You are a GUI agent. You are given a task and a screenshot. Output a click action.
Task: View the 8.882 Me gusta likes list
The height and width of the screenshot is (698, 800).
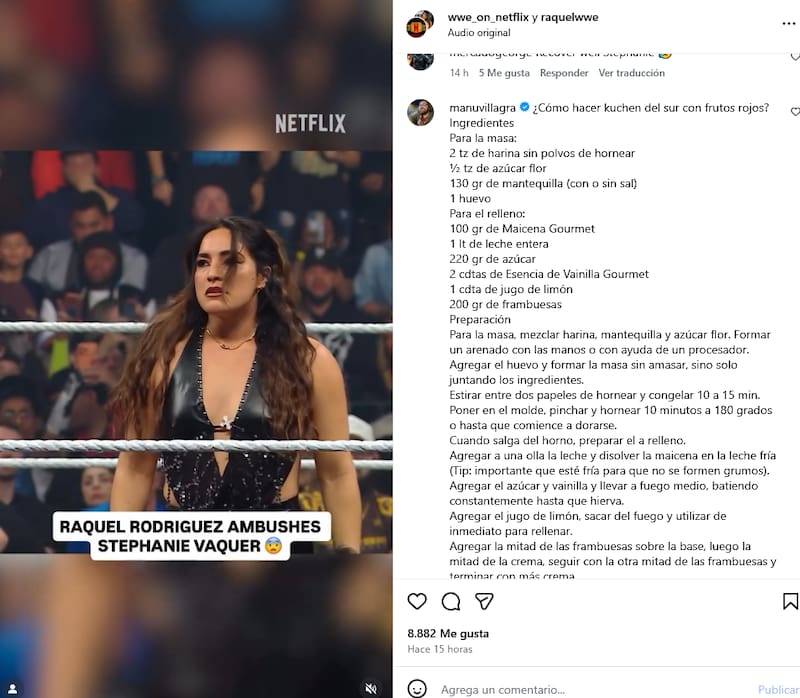tap(448, 633)
